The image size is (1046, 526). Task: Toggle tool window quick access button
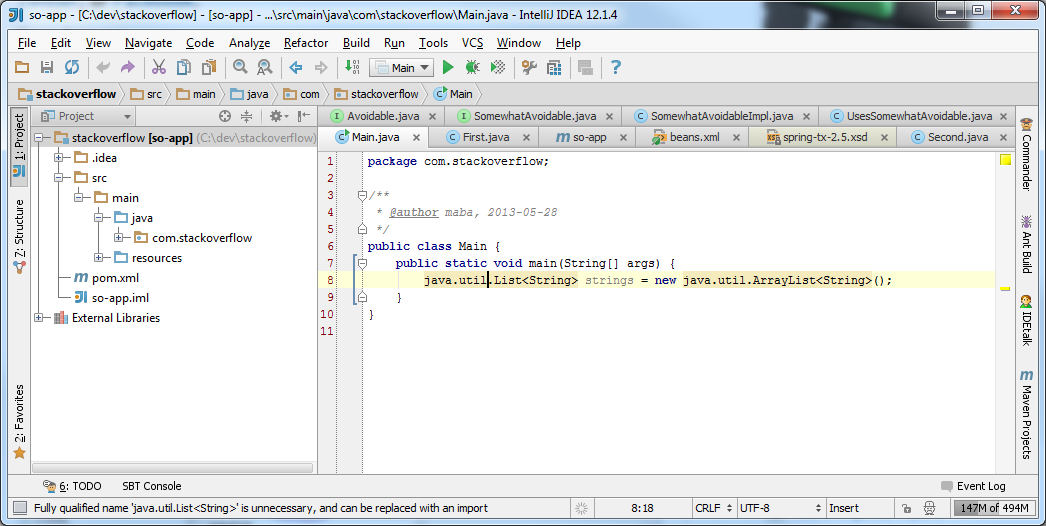(x=20, y=508)
